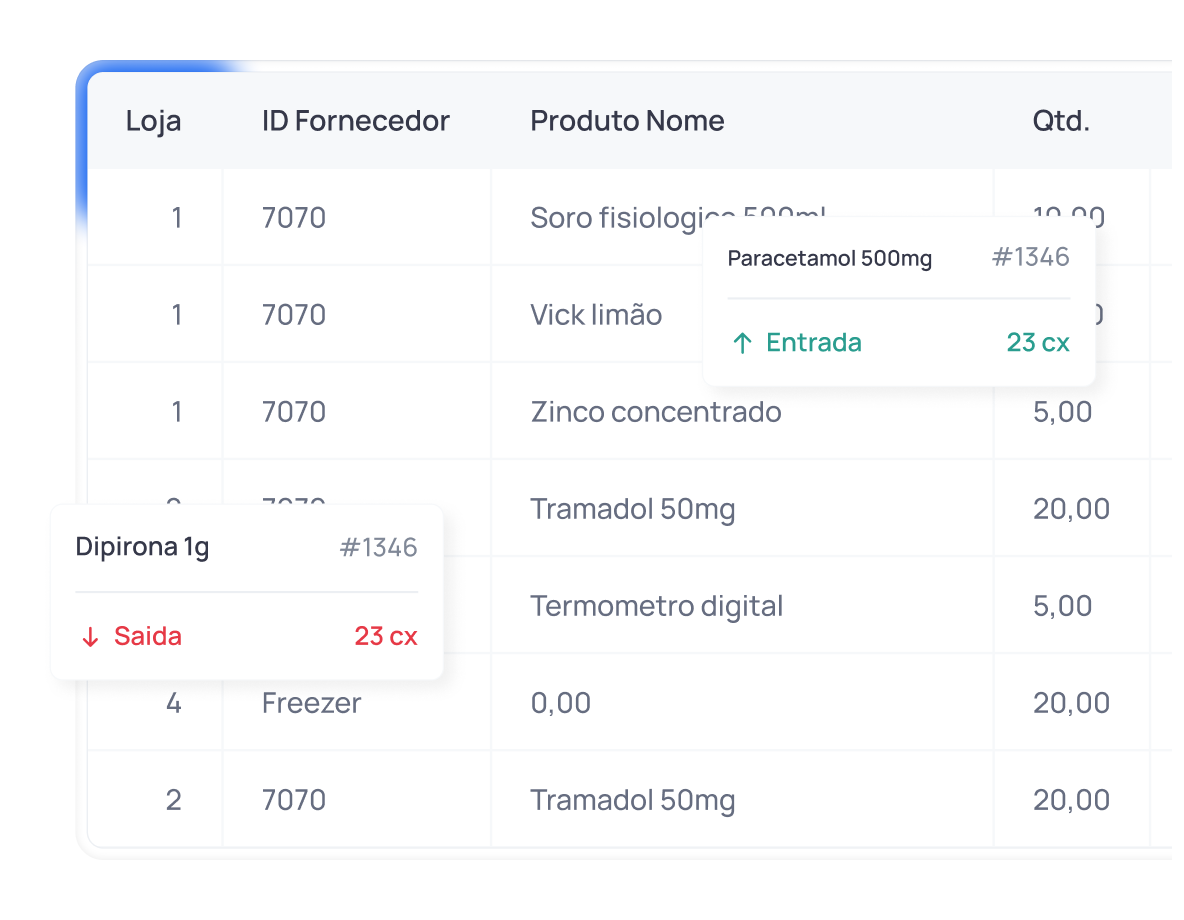The height and width of the screenshot is (920, 1184).
Task: Sort by the Loja column header
Action: point(153,121)
